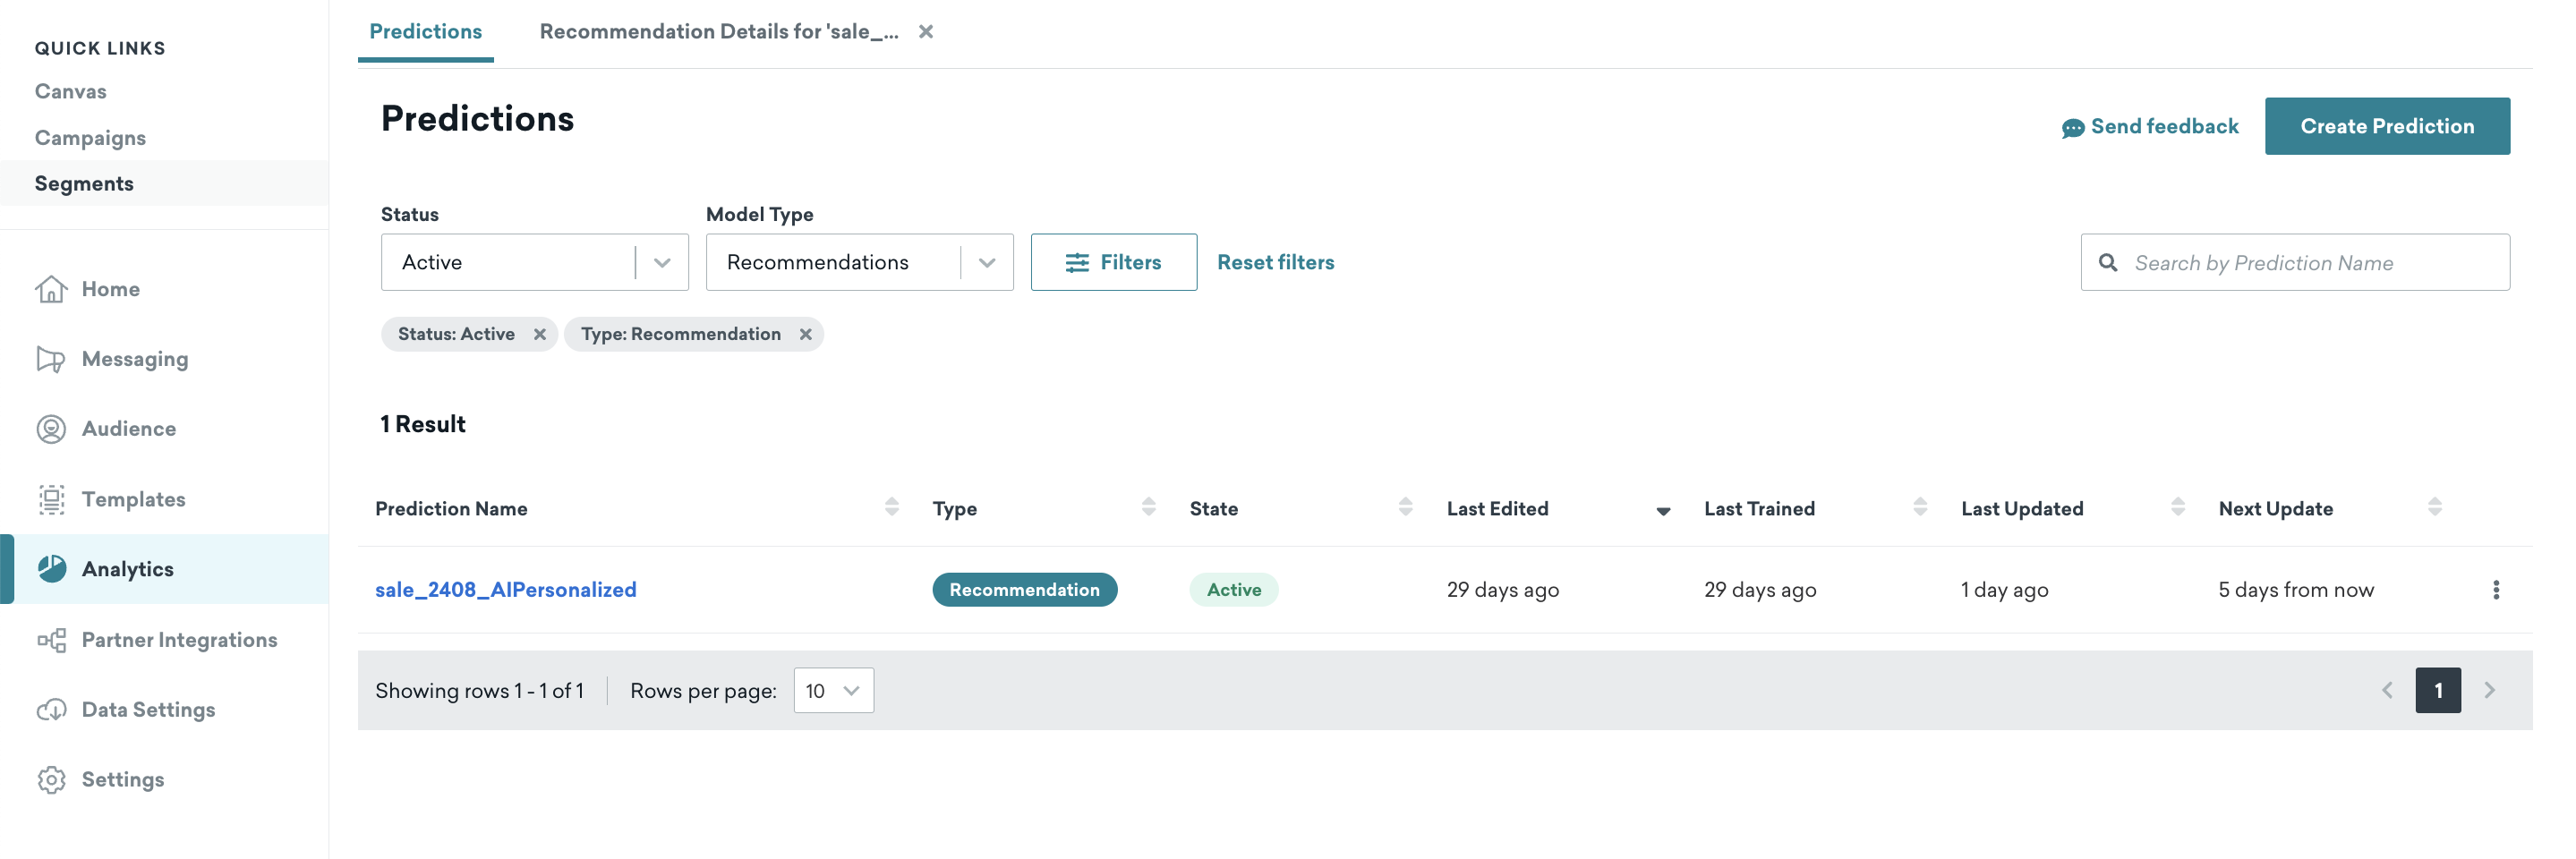Sort by Last Edited column

point(1663,511)
